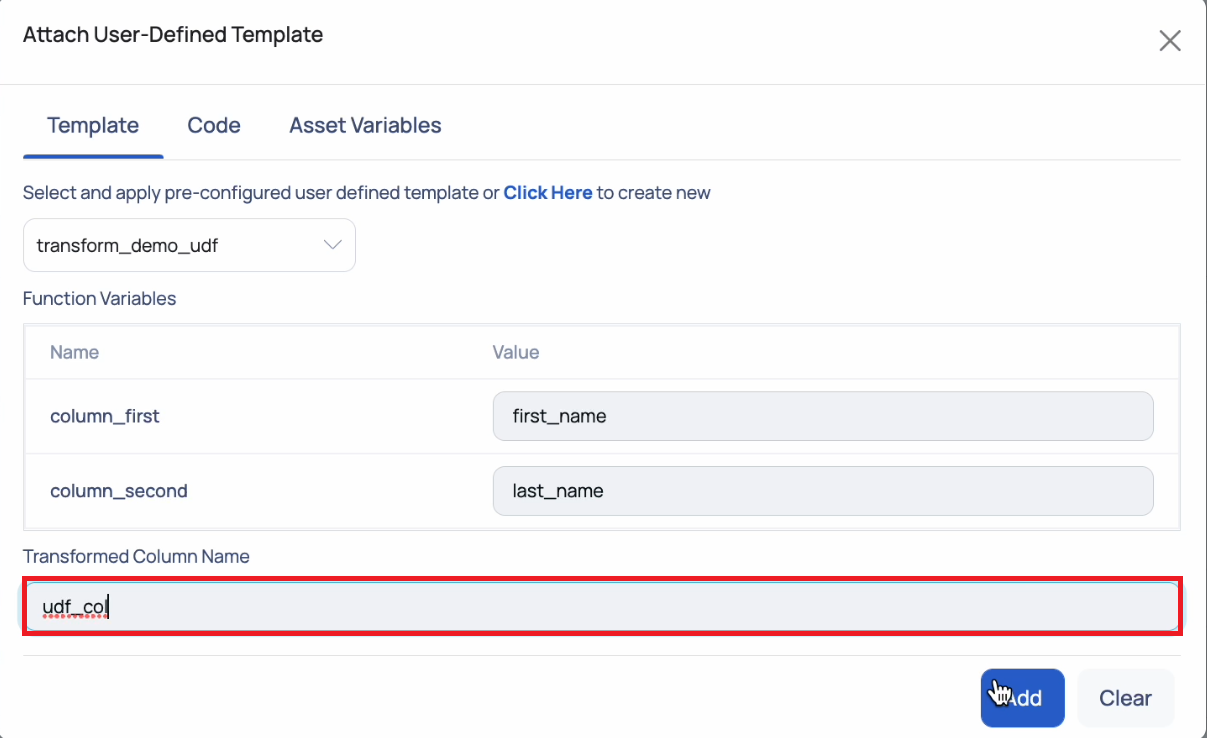Image resolution: width=1207 pixels, height=738 pixels.
Task: Select the column_first variable name cell
Action: pos(105,416)
